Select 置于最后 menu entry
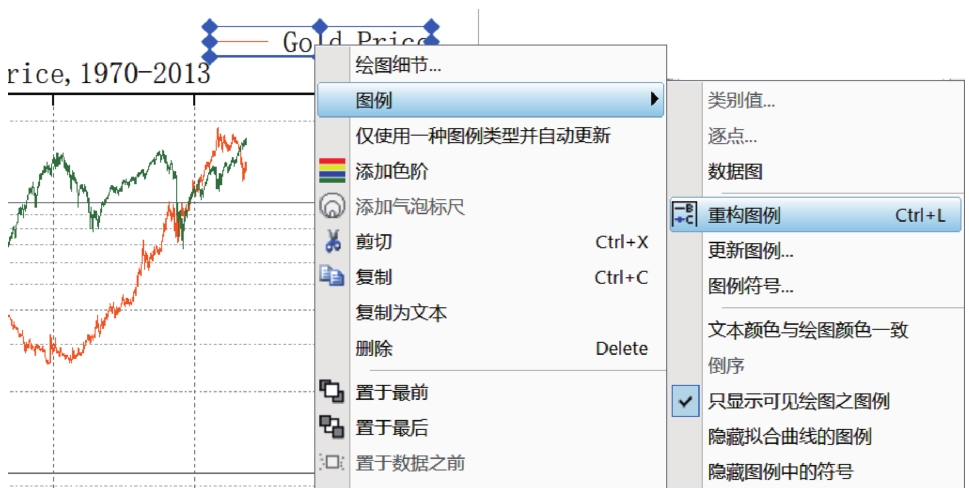This screenshot has width=969, height=491. 491,427
